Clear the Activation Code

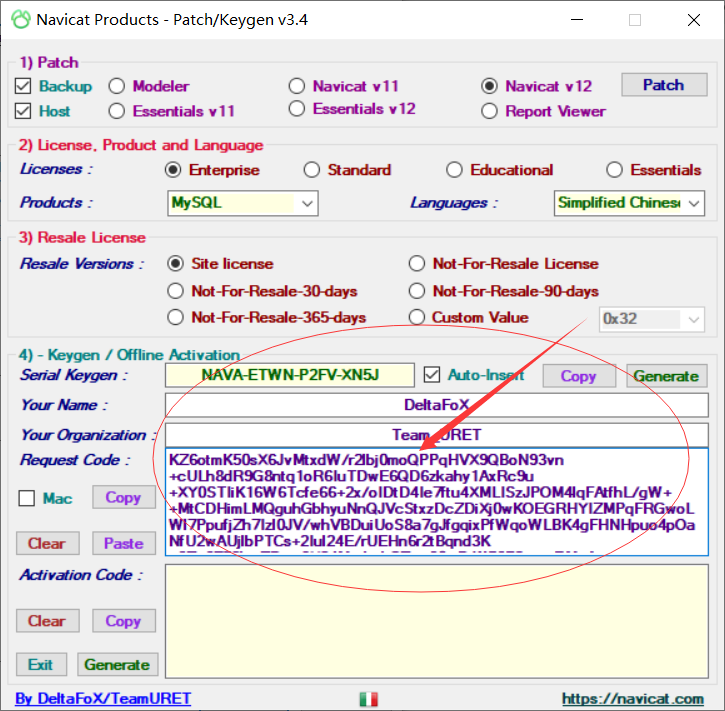47,621
